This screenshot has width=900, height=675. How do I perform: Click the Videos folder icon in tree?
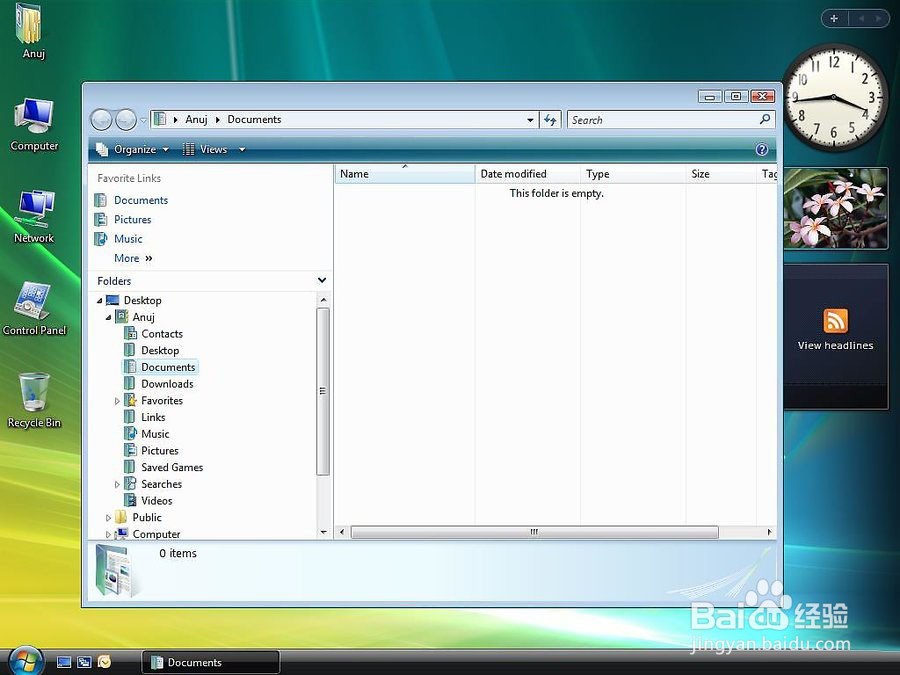point(131,501)
